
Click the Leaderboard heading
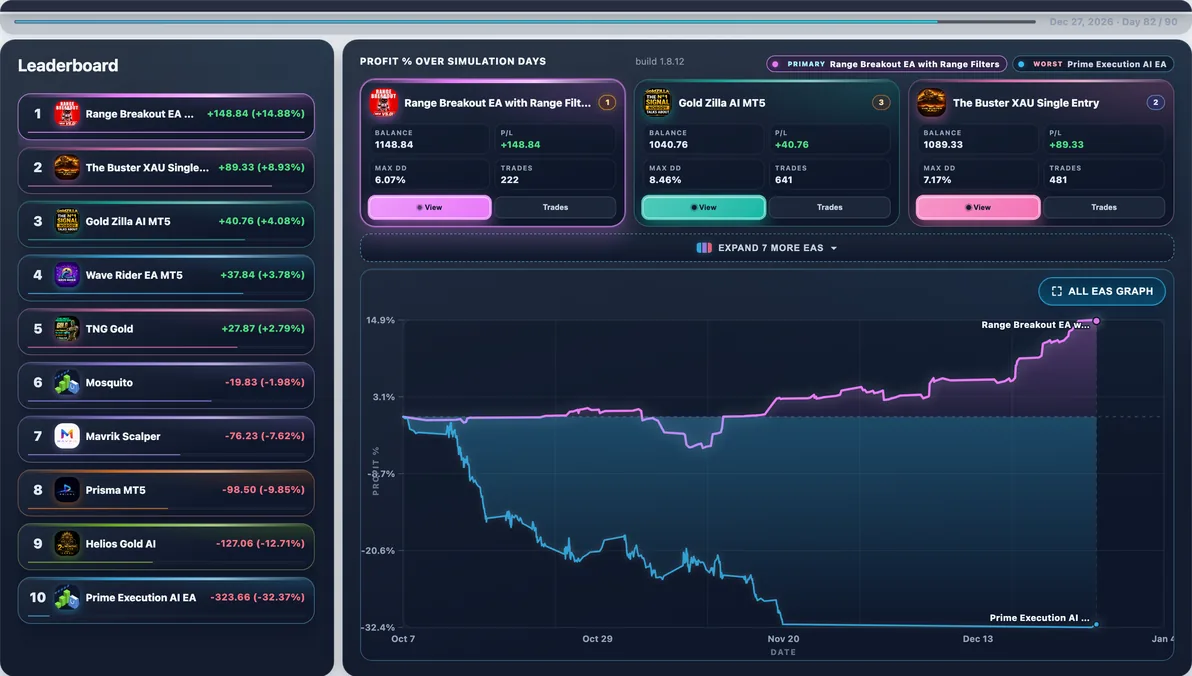tap(68, 65)
